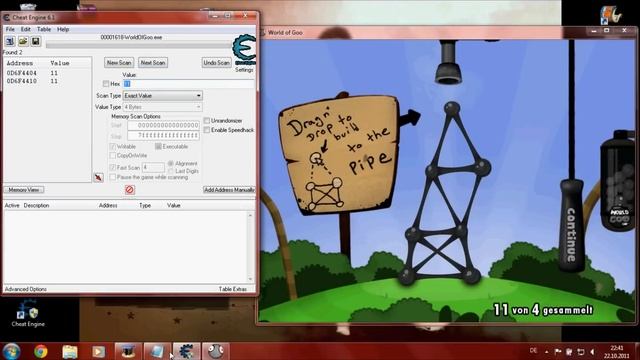This screenshot has width=640, height=360.
Task: Open the Help menu
Action: click(x=63, y=29)
